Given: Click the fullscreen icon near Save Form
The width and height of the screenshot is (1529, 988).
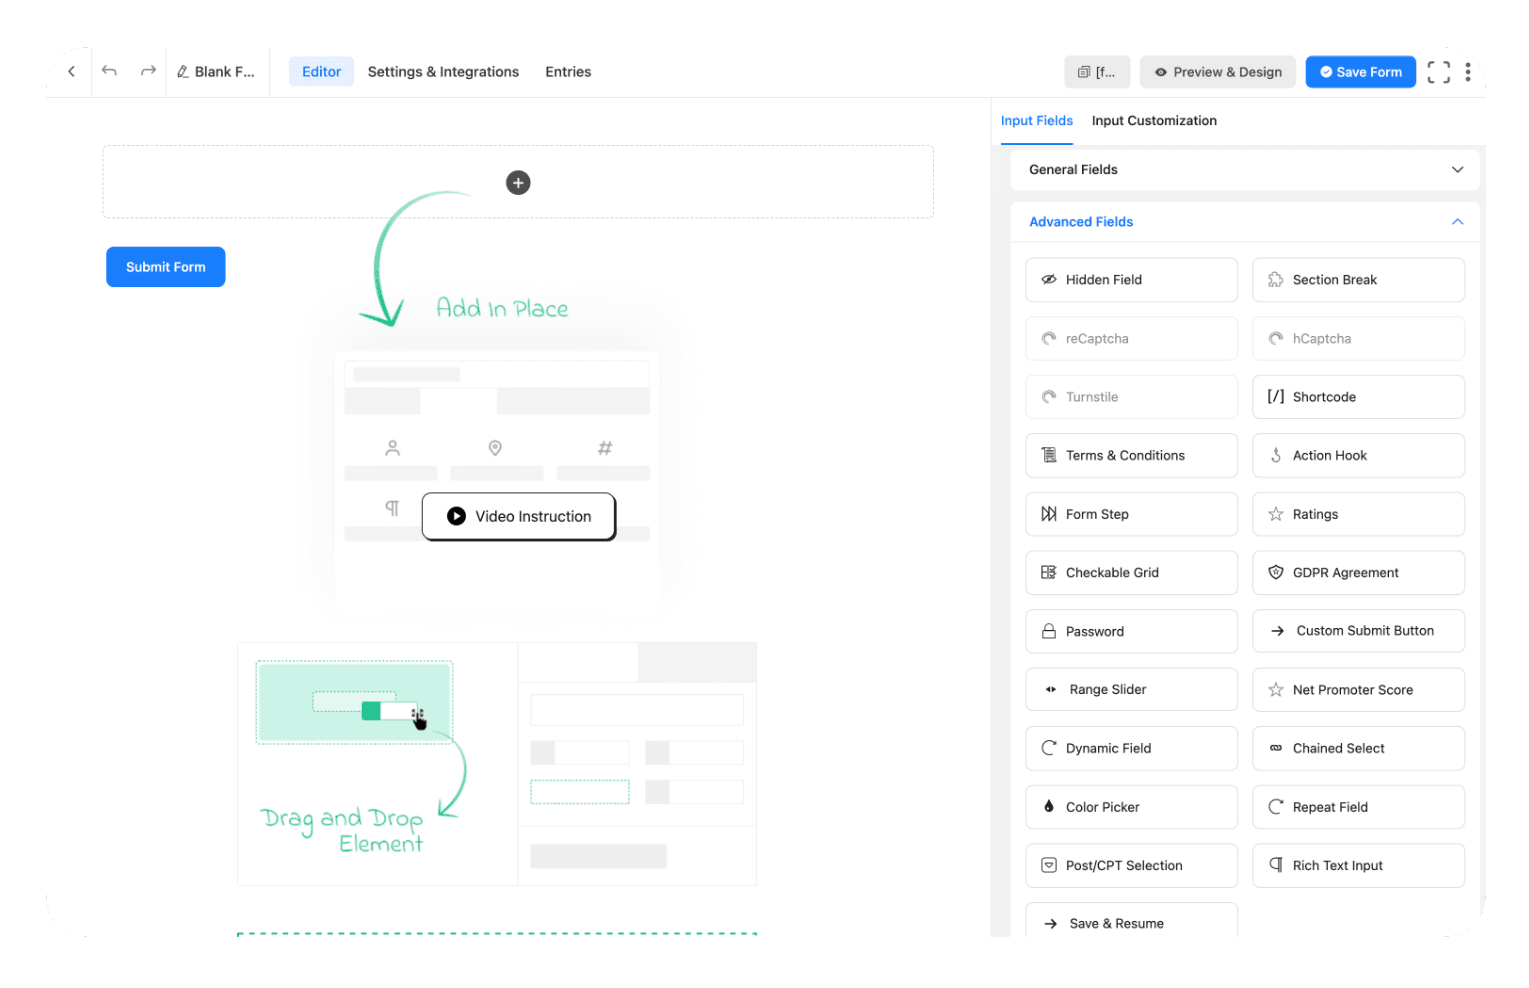Looking at the screenshot, I should click(x=1438, y=71).
